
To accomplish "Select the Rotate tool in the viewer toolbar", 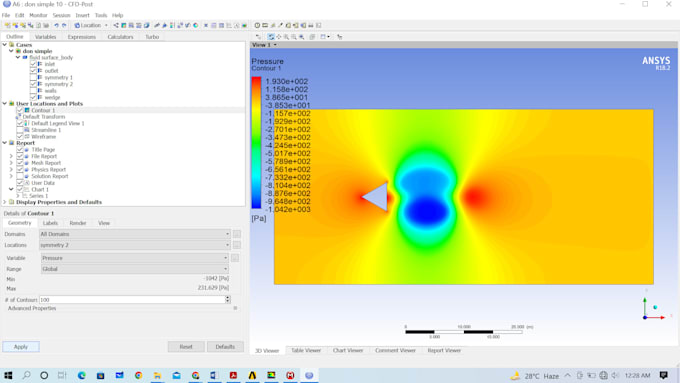I will tap(271, 37).
